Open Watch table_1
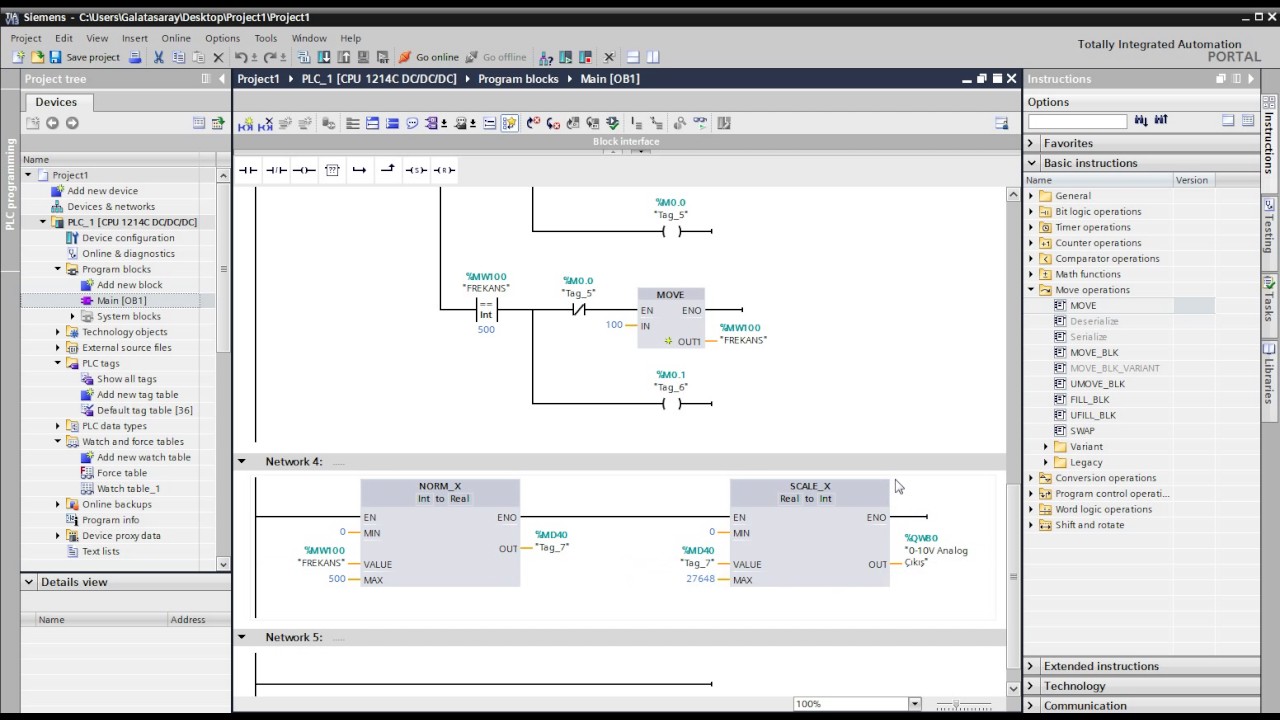1280x720 pixels. click(x=128, y=489)
